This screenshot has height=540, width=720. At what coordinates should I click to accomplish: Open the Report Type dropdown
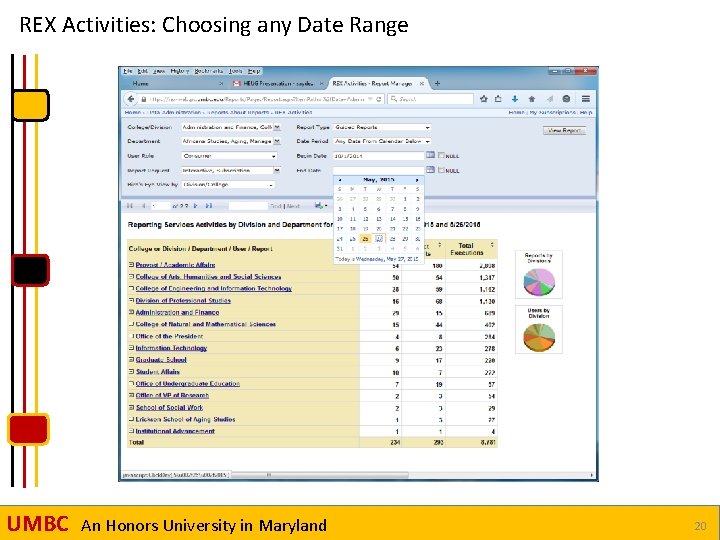click(428, 127)
